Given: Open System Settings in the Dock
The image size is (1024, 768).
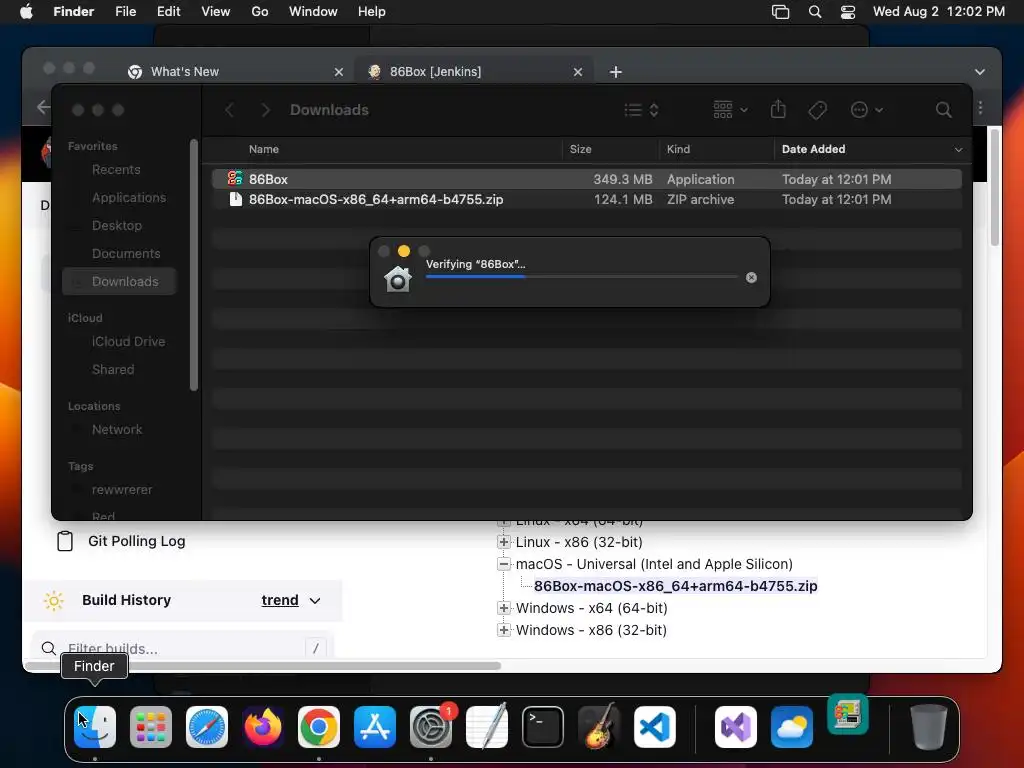Looking at the screenshot, I should pos(431,727).
